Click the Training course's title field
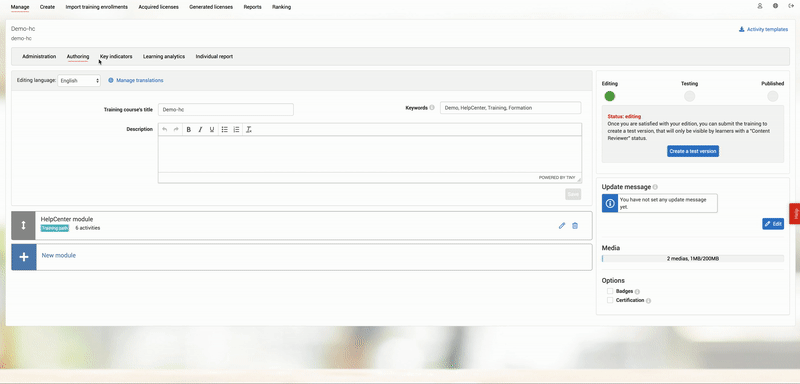This screenshot has height=384, width=800. click(x=226, y=110)
